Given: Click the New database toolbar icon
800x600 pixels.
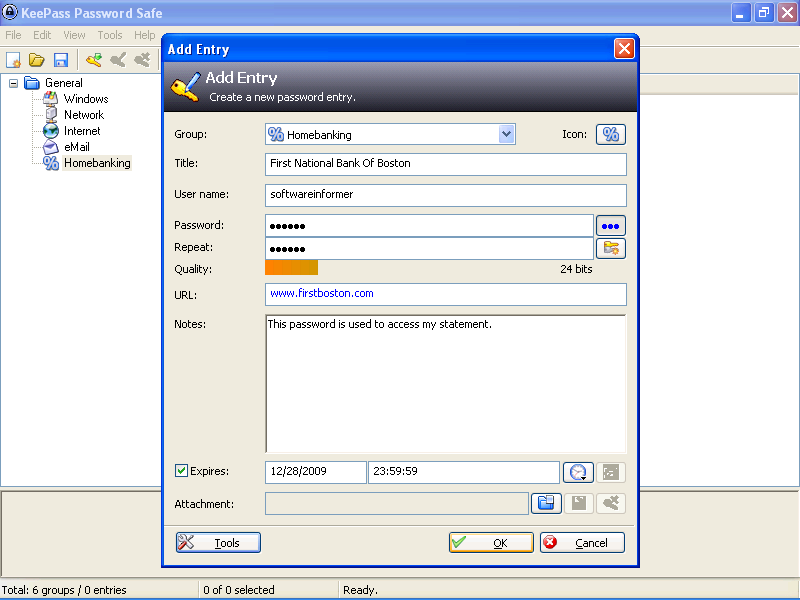Looking at the screenshot, I should (13, 60).
